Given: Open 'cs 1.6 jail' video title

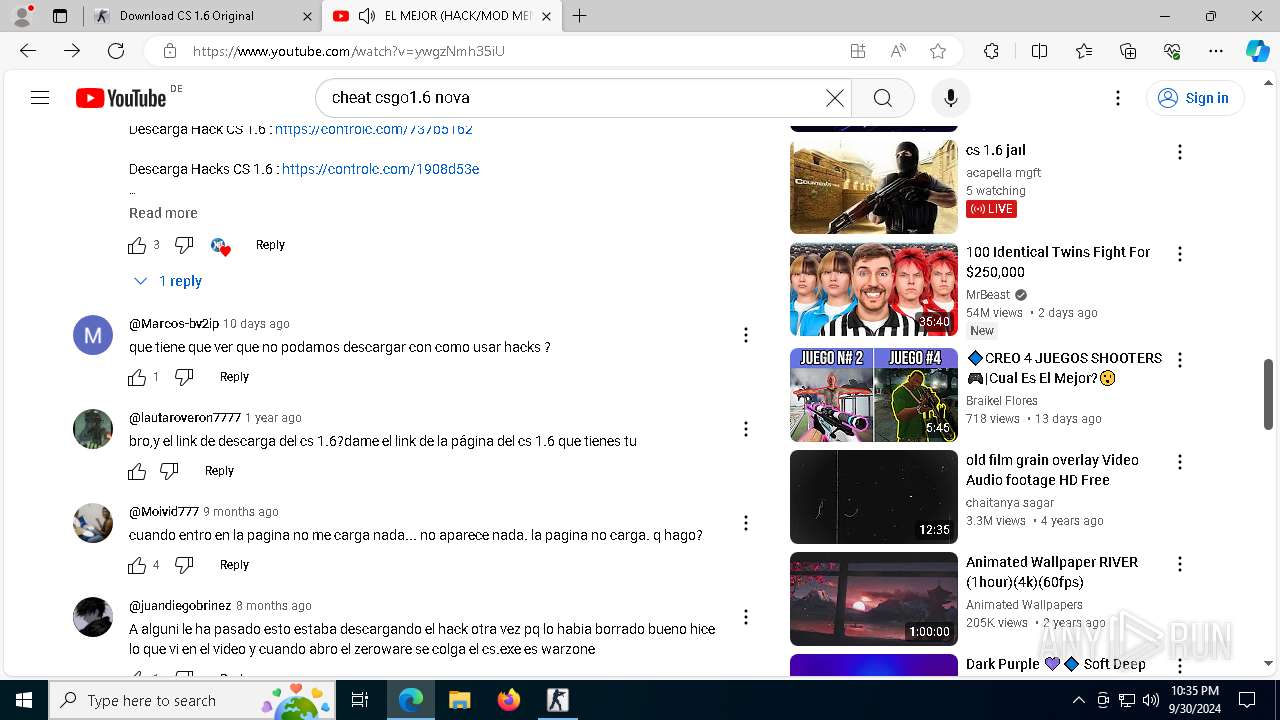Looking at the screenshot, I should click(996, 150).
